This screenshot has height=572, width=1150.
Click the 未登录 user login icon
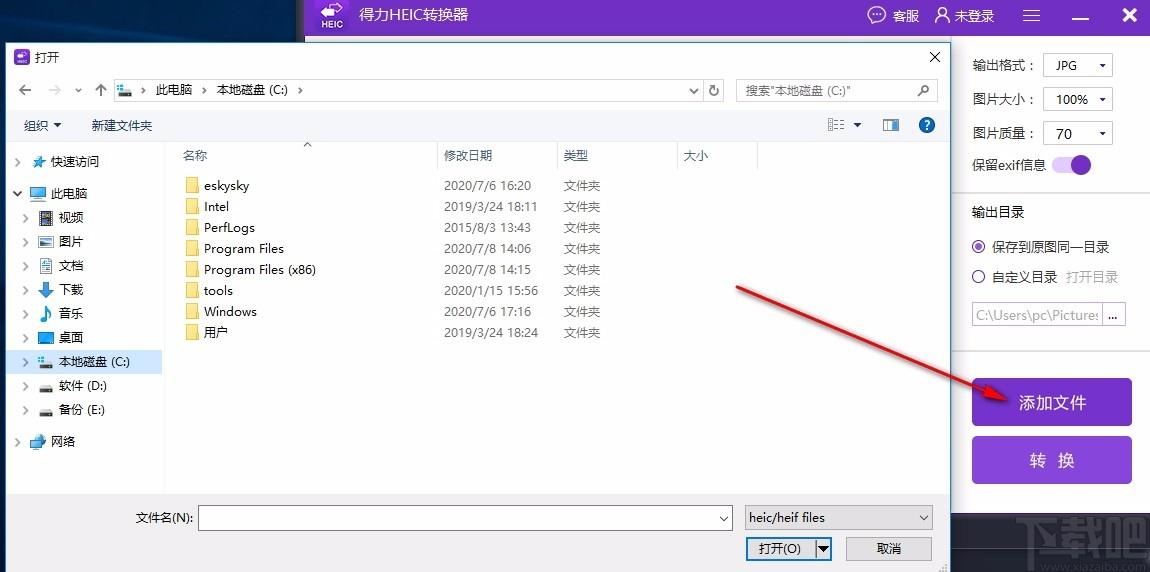pyautogui.click(x=942, y=15)
